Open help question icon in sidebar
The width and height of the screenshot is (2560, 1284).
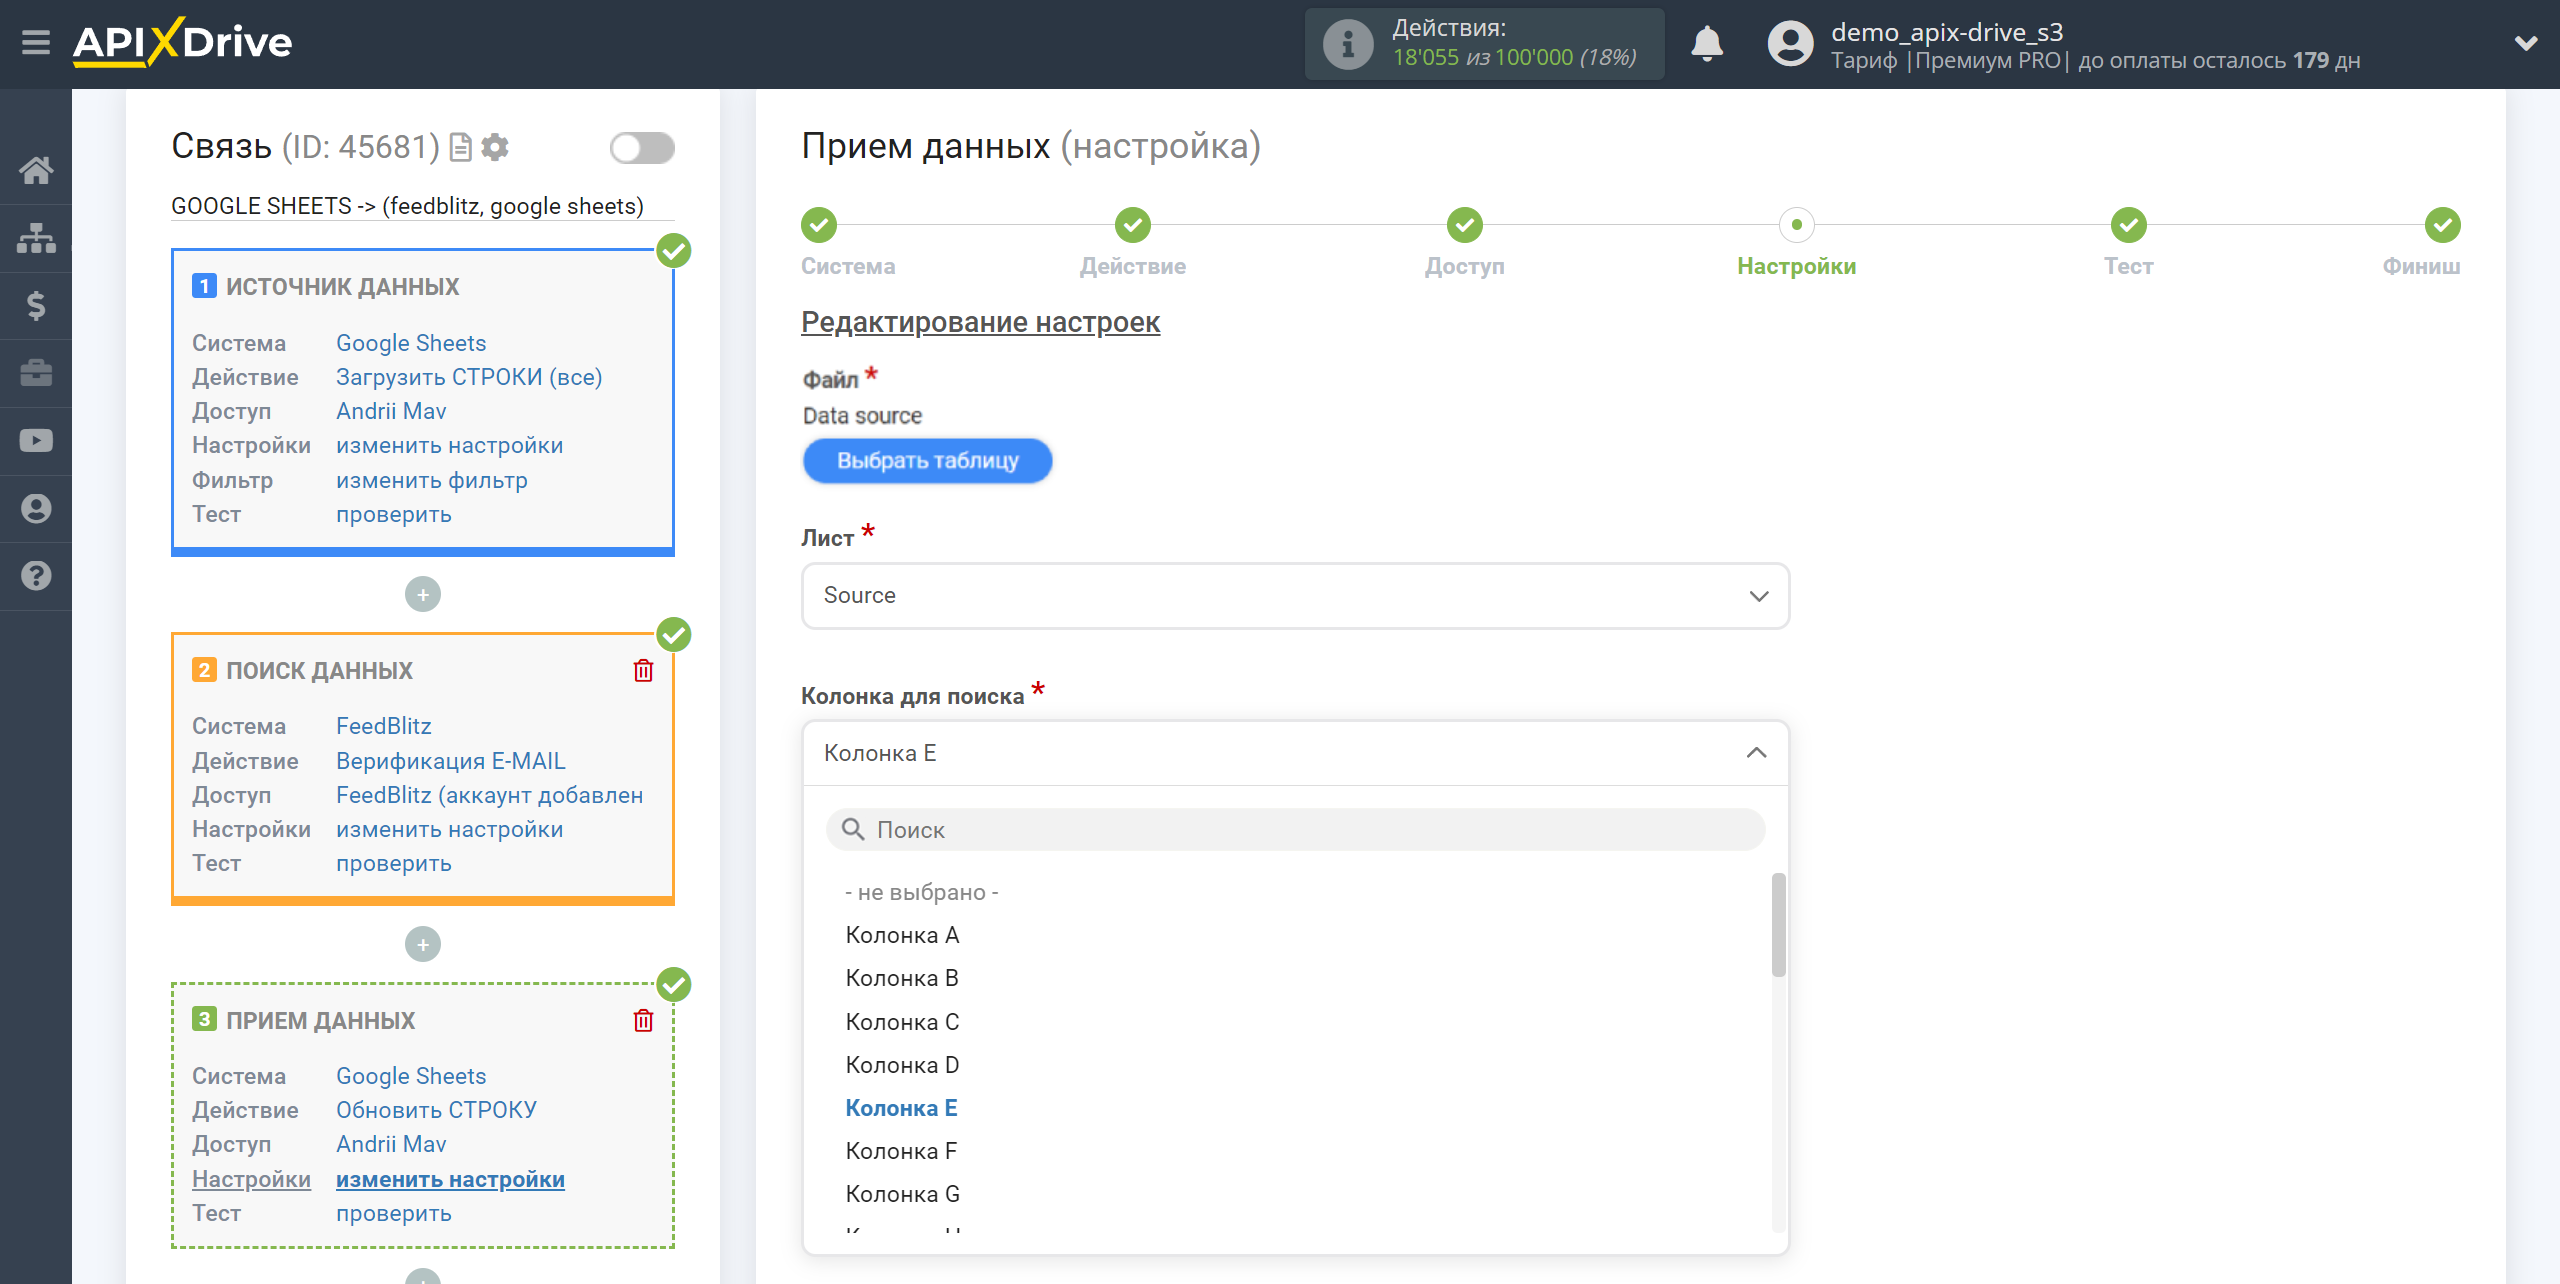click(x=36, y=576)
